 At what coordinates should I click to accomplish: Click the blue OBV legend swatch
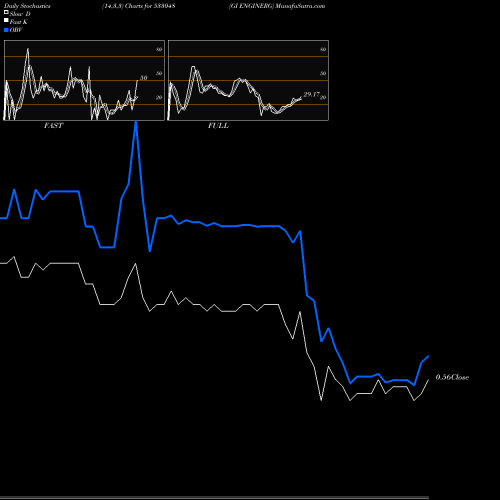pyautogui.click(x=6, y=30)
